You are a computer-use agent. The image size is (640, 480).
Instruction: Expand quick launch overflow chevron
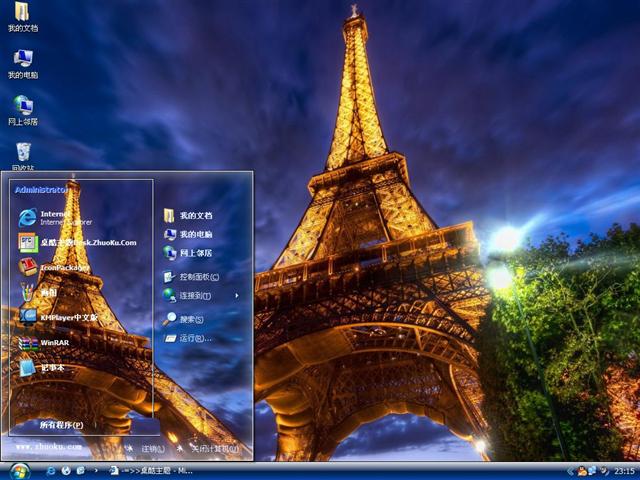click(x=96, y=471)
